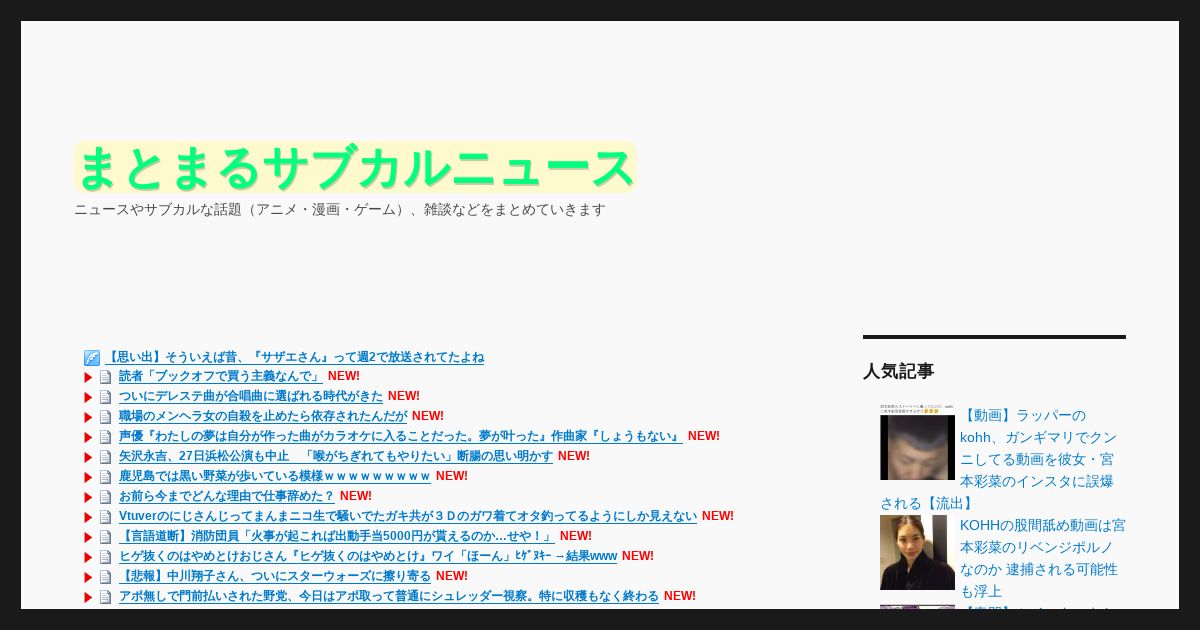The height and width of the screenshot is (630, 1200).
Task: Click red arrow beside 鹿児島 article
Action: point(88,477)
